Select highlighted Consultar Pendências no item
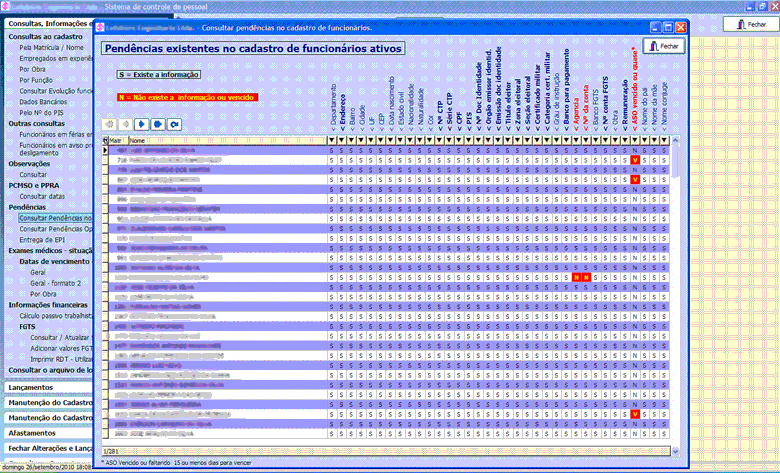Image resolution: width=780 pixels, height=473 pixels. (55, 218)
